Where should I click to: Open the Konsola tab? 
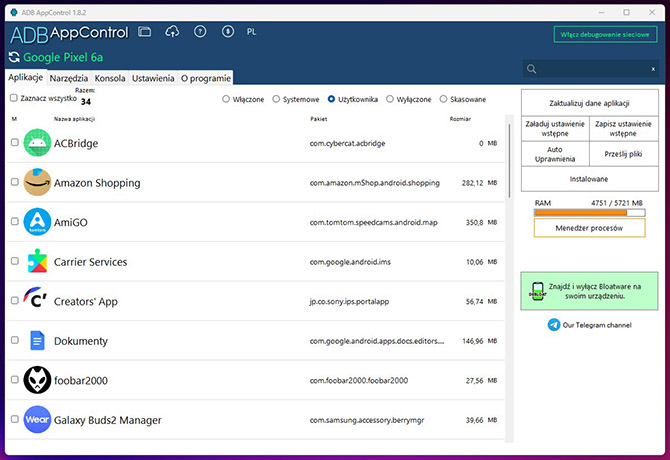click(110, 78)
